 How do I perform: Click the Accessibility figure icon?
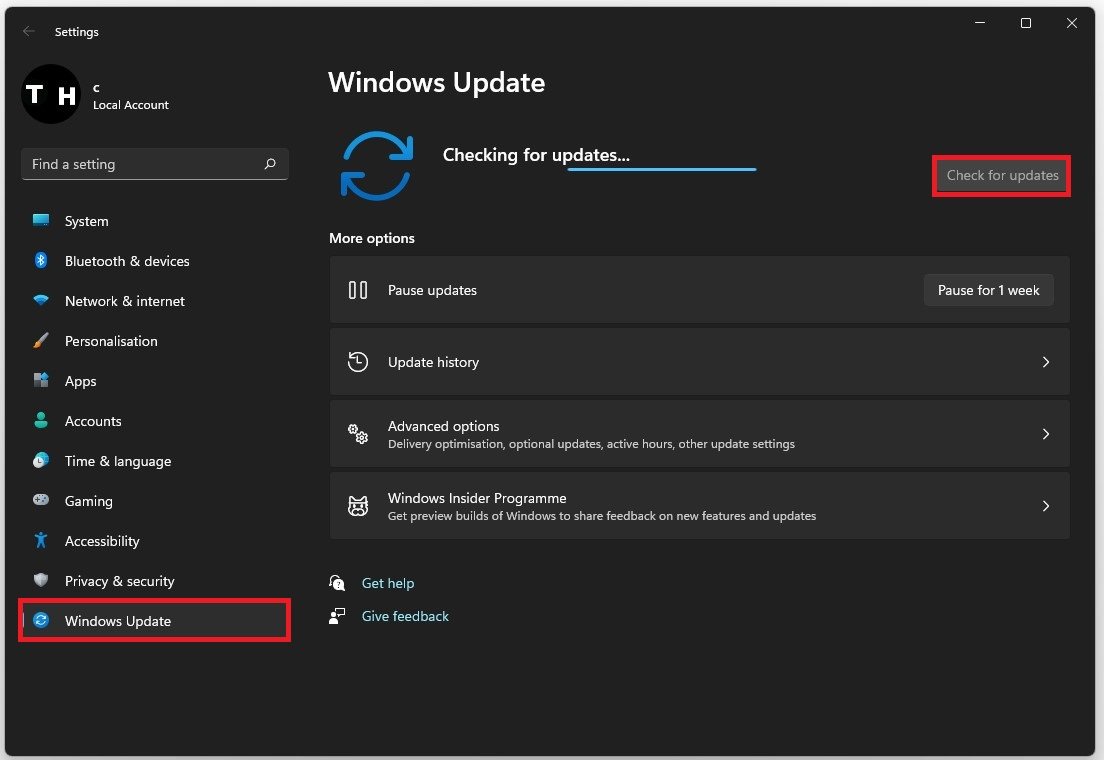click(41, 540)
